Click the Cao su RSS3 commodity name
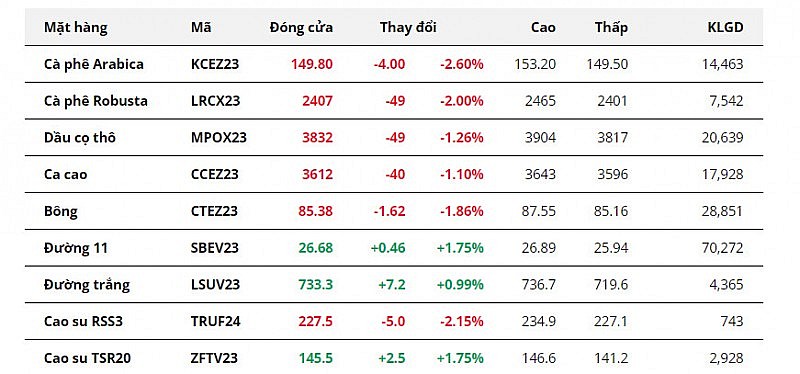The width and height of the screenshot is (800, 374). pos(83,321)
